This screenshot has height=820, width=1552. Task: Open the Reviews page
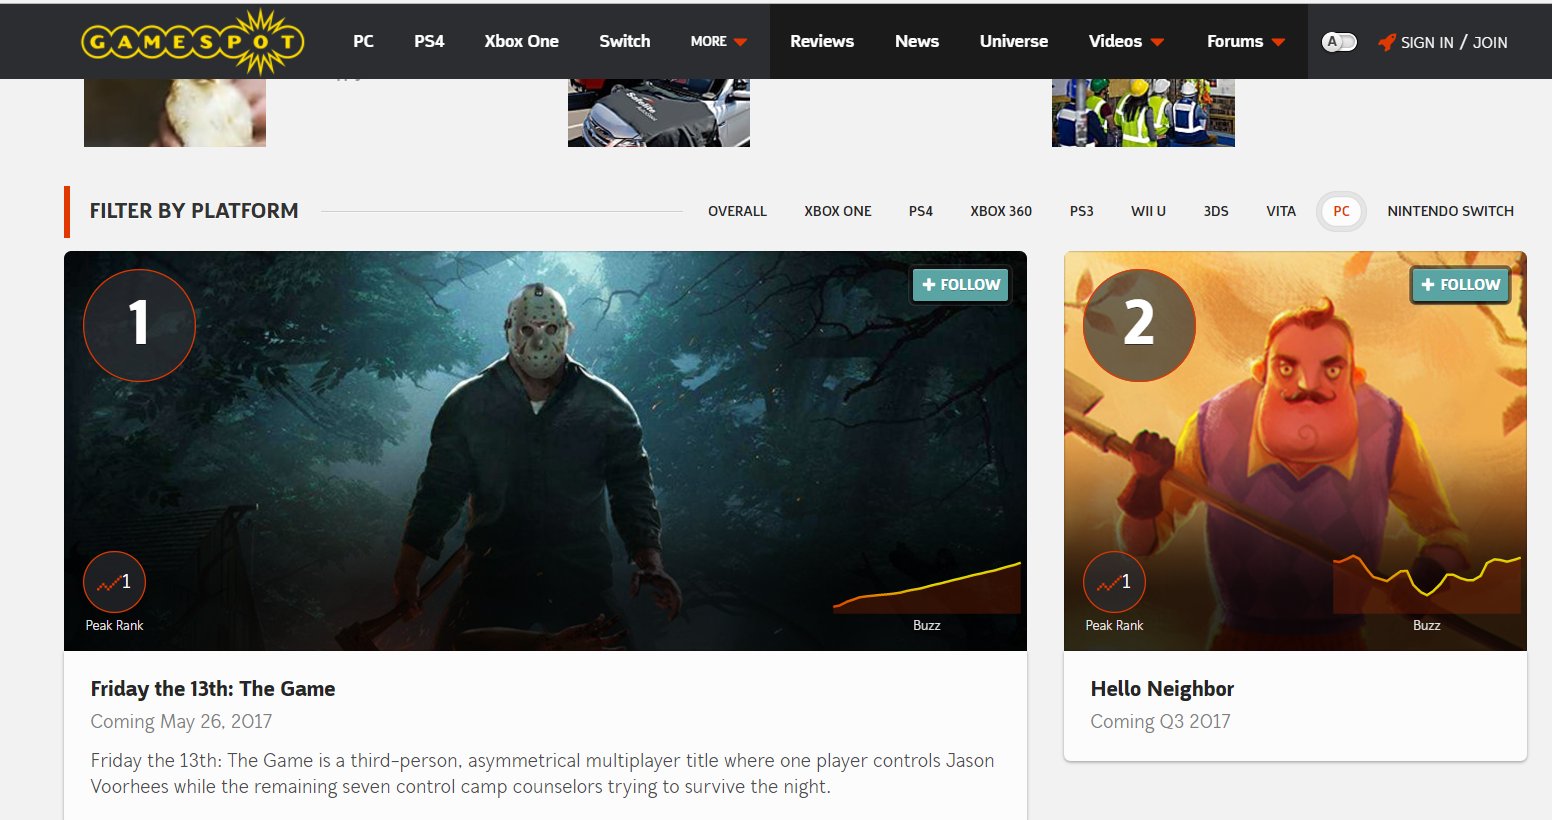pos(822,41)
